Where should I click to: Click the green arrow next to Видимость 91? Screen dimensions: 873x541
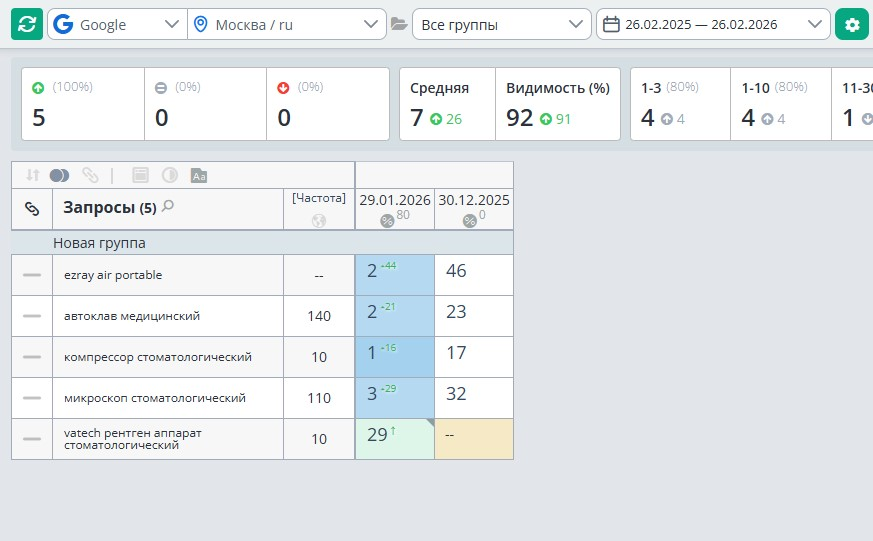click(546, 119)
